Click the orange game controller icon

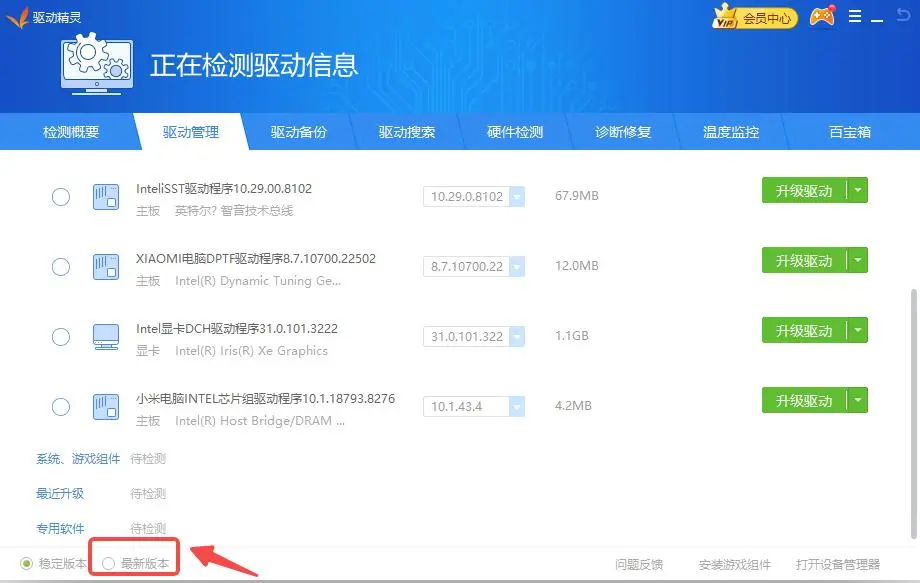[x=822, y=17]
